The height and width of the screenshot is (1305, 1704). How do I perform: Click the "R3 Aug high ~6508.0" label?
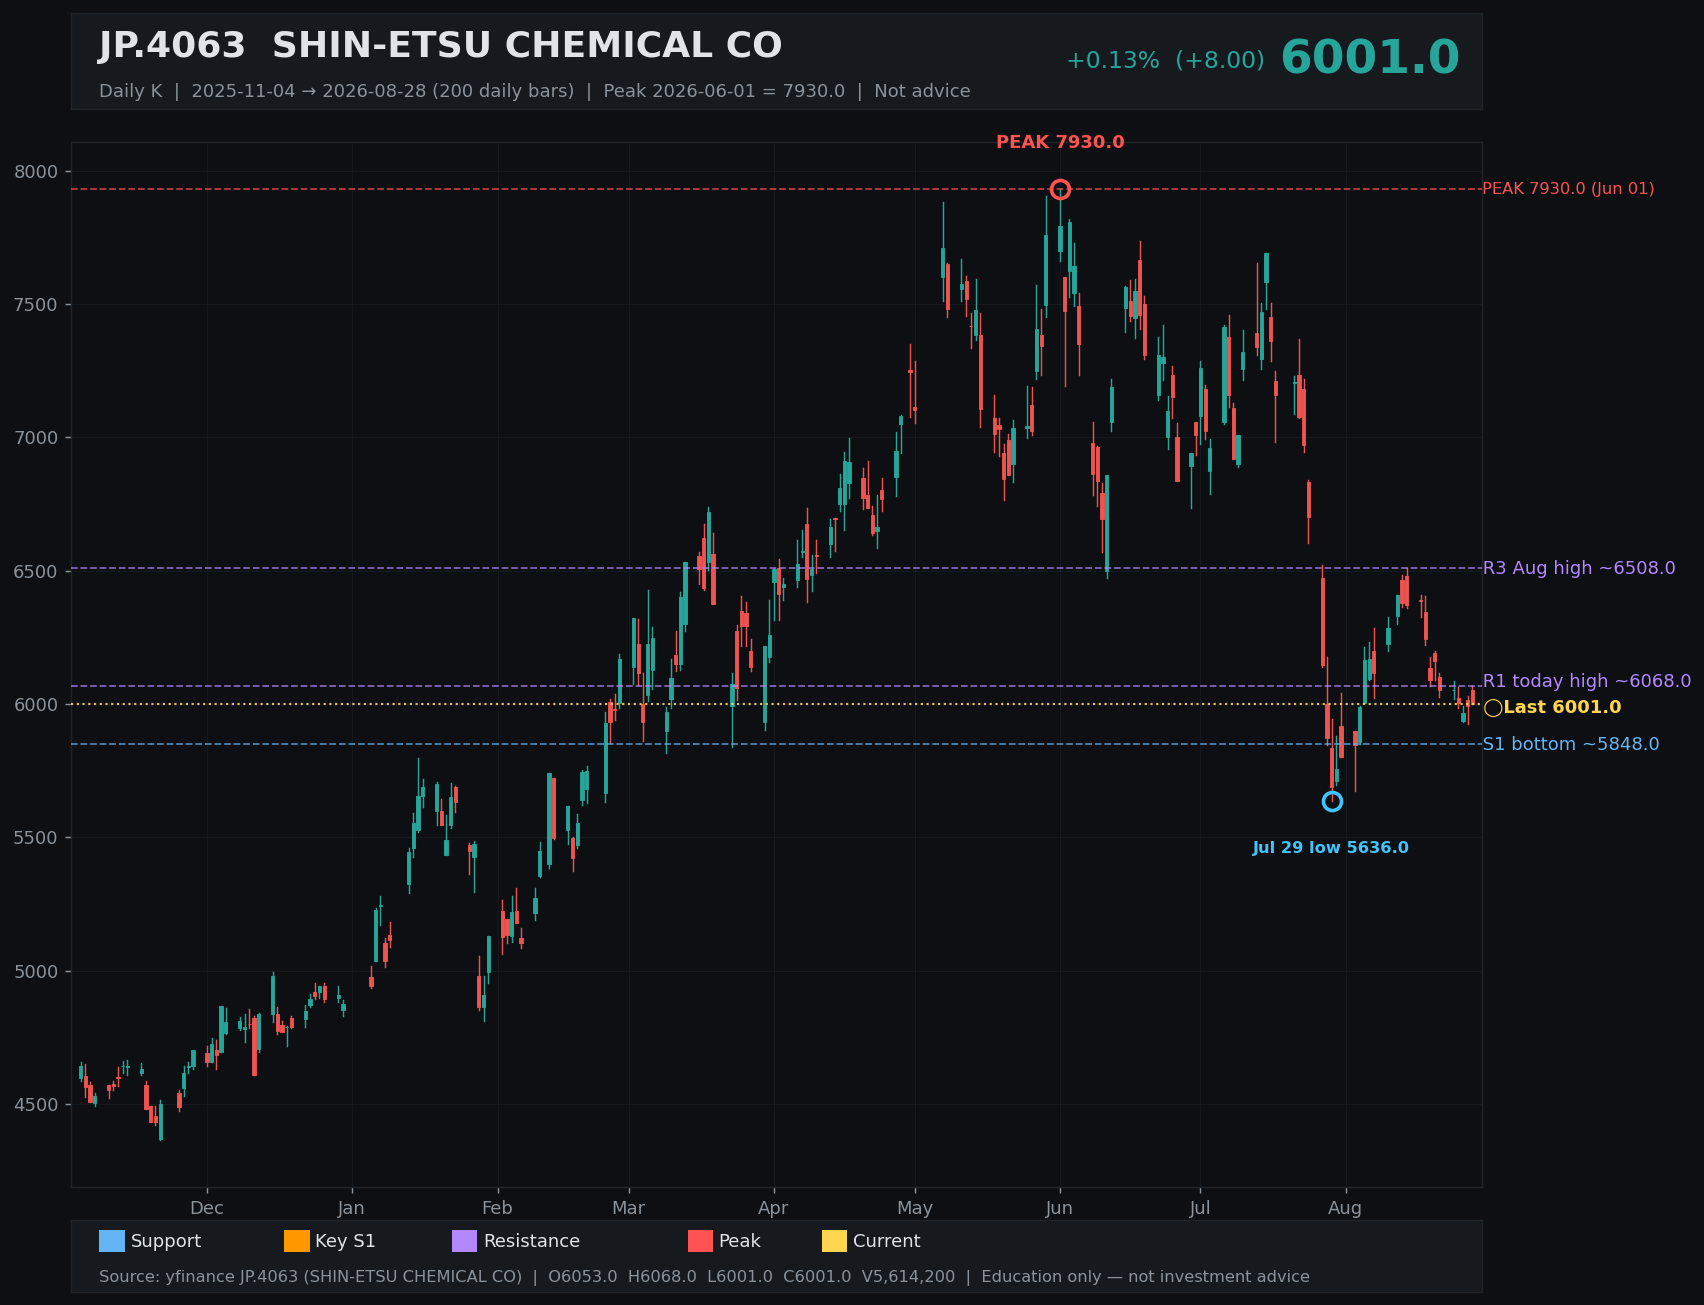1579,568
